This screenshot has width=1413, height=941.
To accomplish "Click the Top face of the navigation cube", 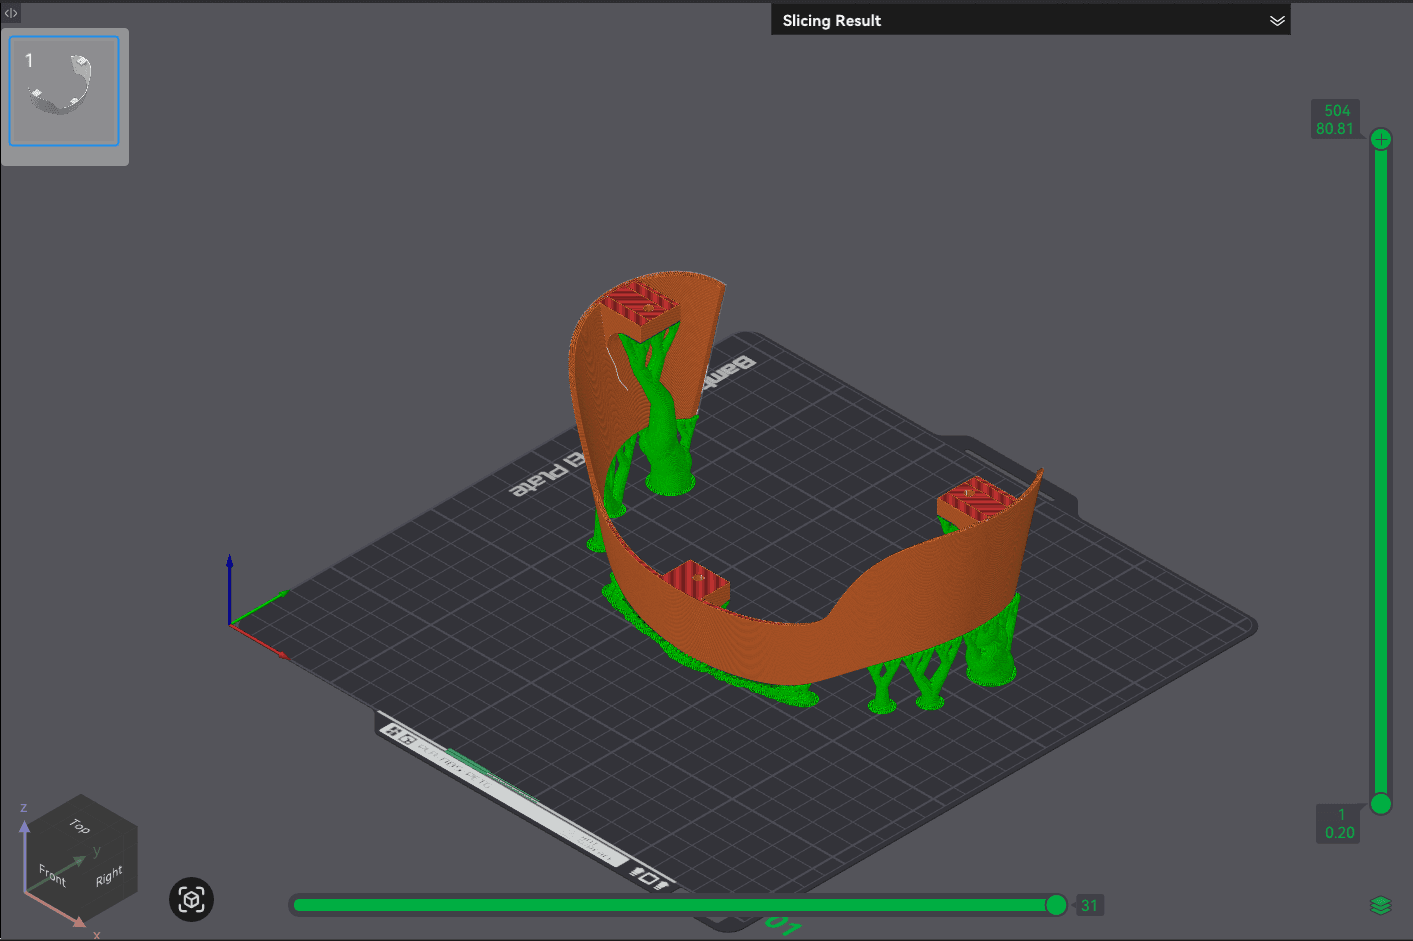I will (78, 828).
